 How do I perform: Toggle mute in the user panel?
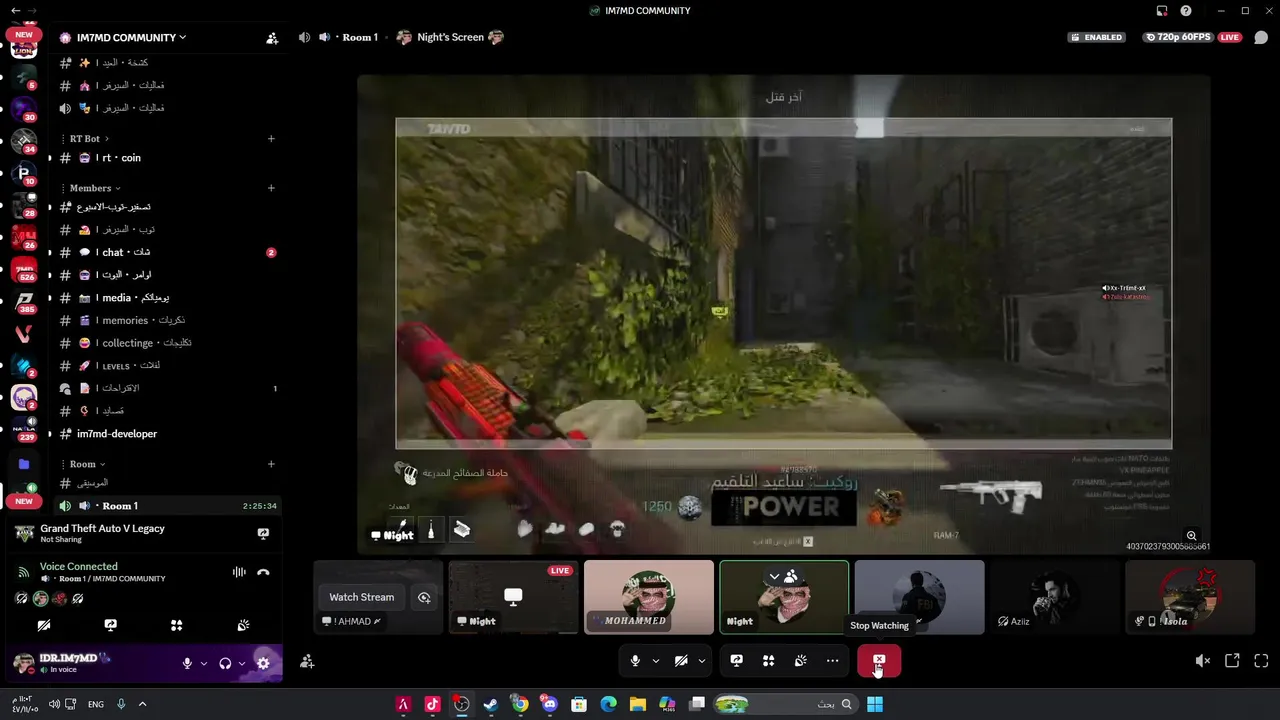pos(187,663)
